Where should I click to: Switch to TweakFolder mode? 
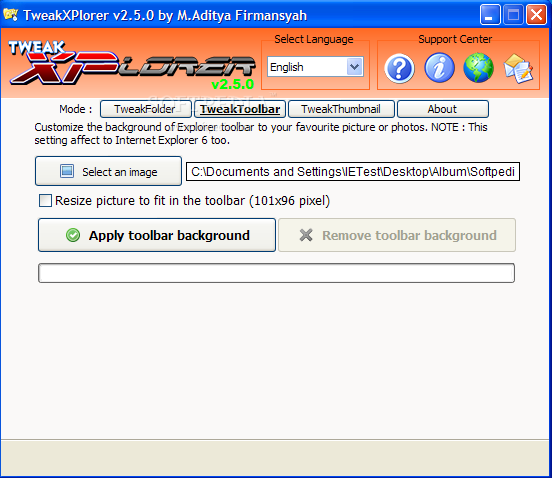pyautogui.click(x=146, y=109)
